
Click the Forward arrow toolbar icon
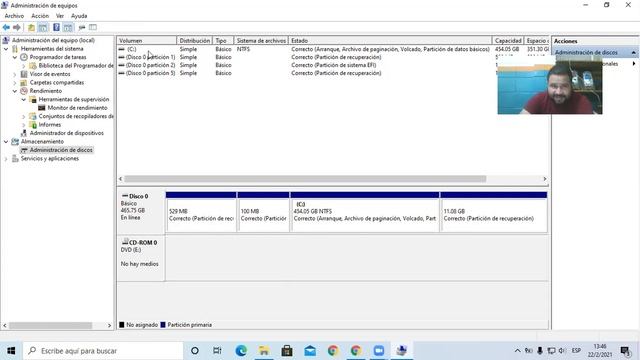[17, 27]
